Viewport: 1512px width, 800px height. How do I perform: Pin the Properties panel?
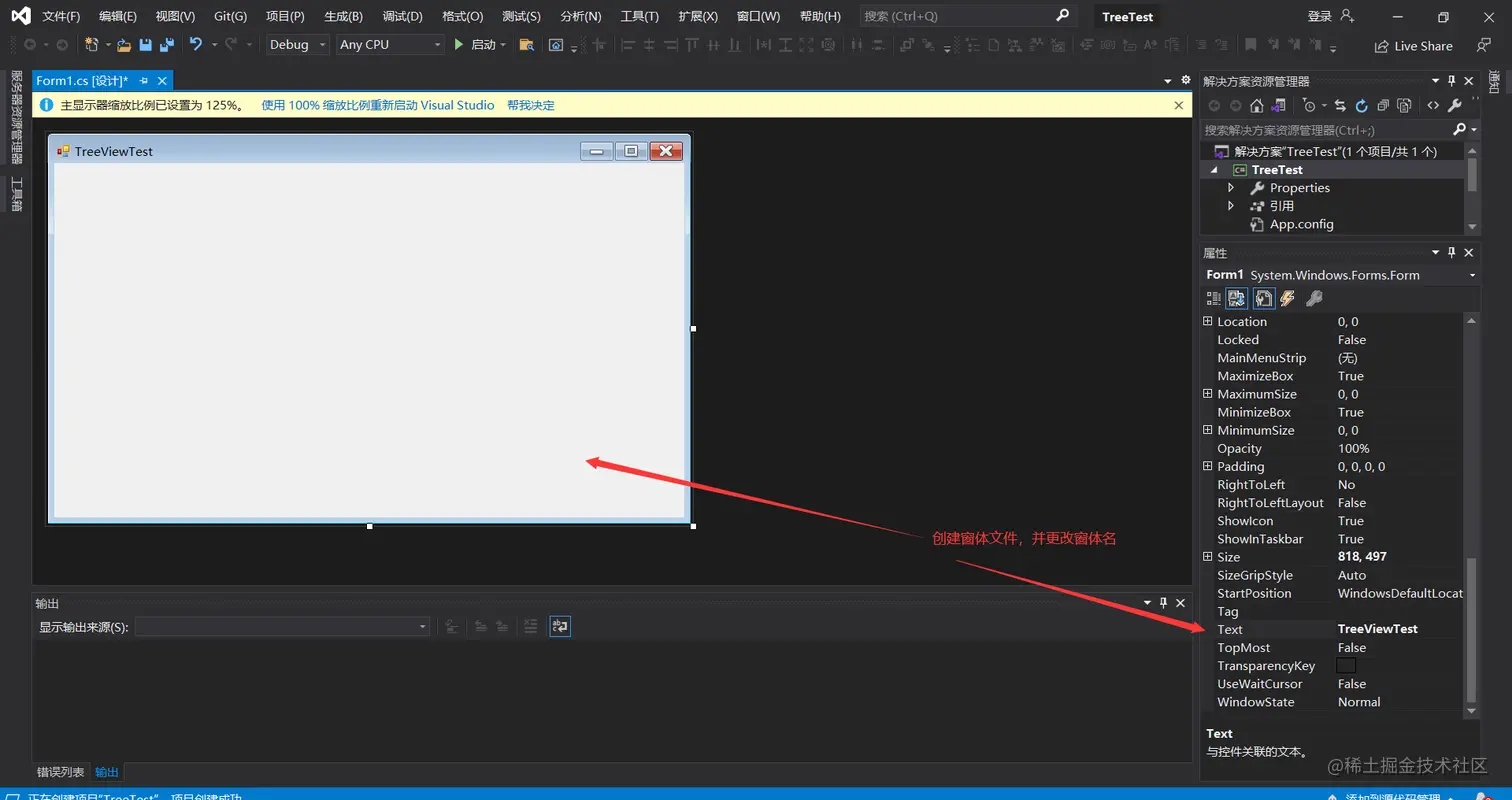point(1452,253)
